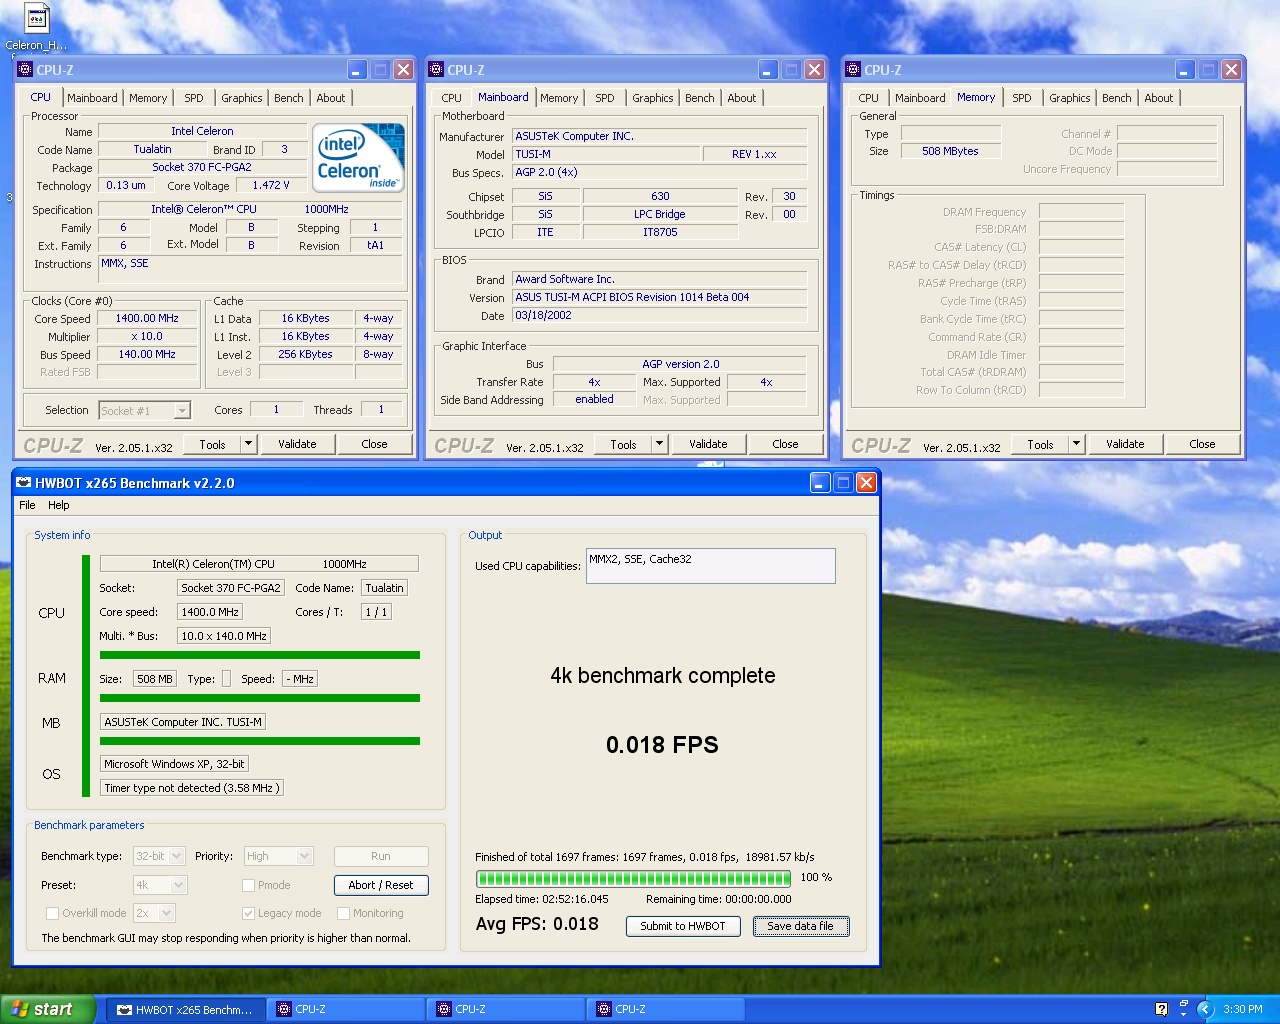Click the third CPU-Z taskbar button
1280x1024 pixels.
[x=666, y=1009]
